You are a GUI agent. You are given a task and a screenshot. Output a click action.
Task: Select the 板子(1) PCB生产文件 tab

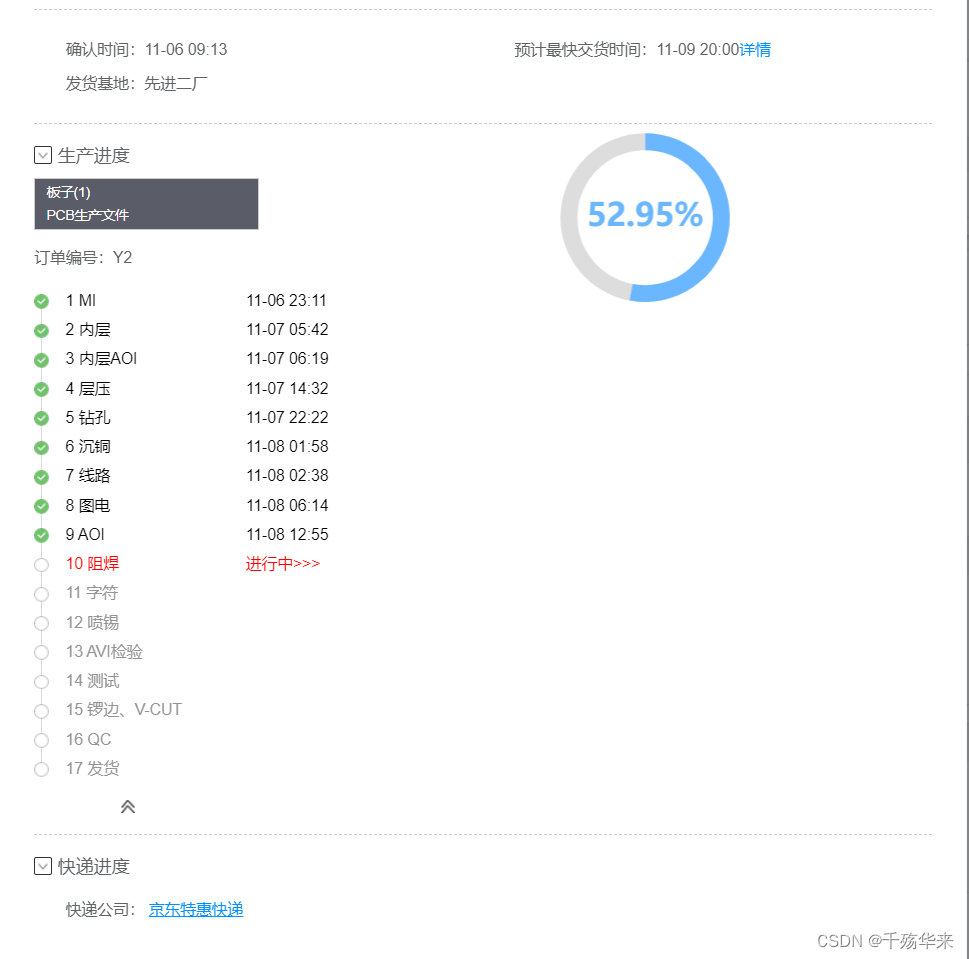[x=146, y=204]
